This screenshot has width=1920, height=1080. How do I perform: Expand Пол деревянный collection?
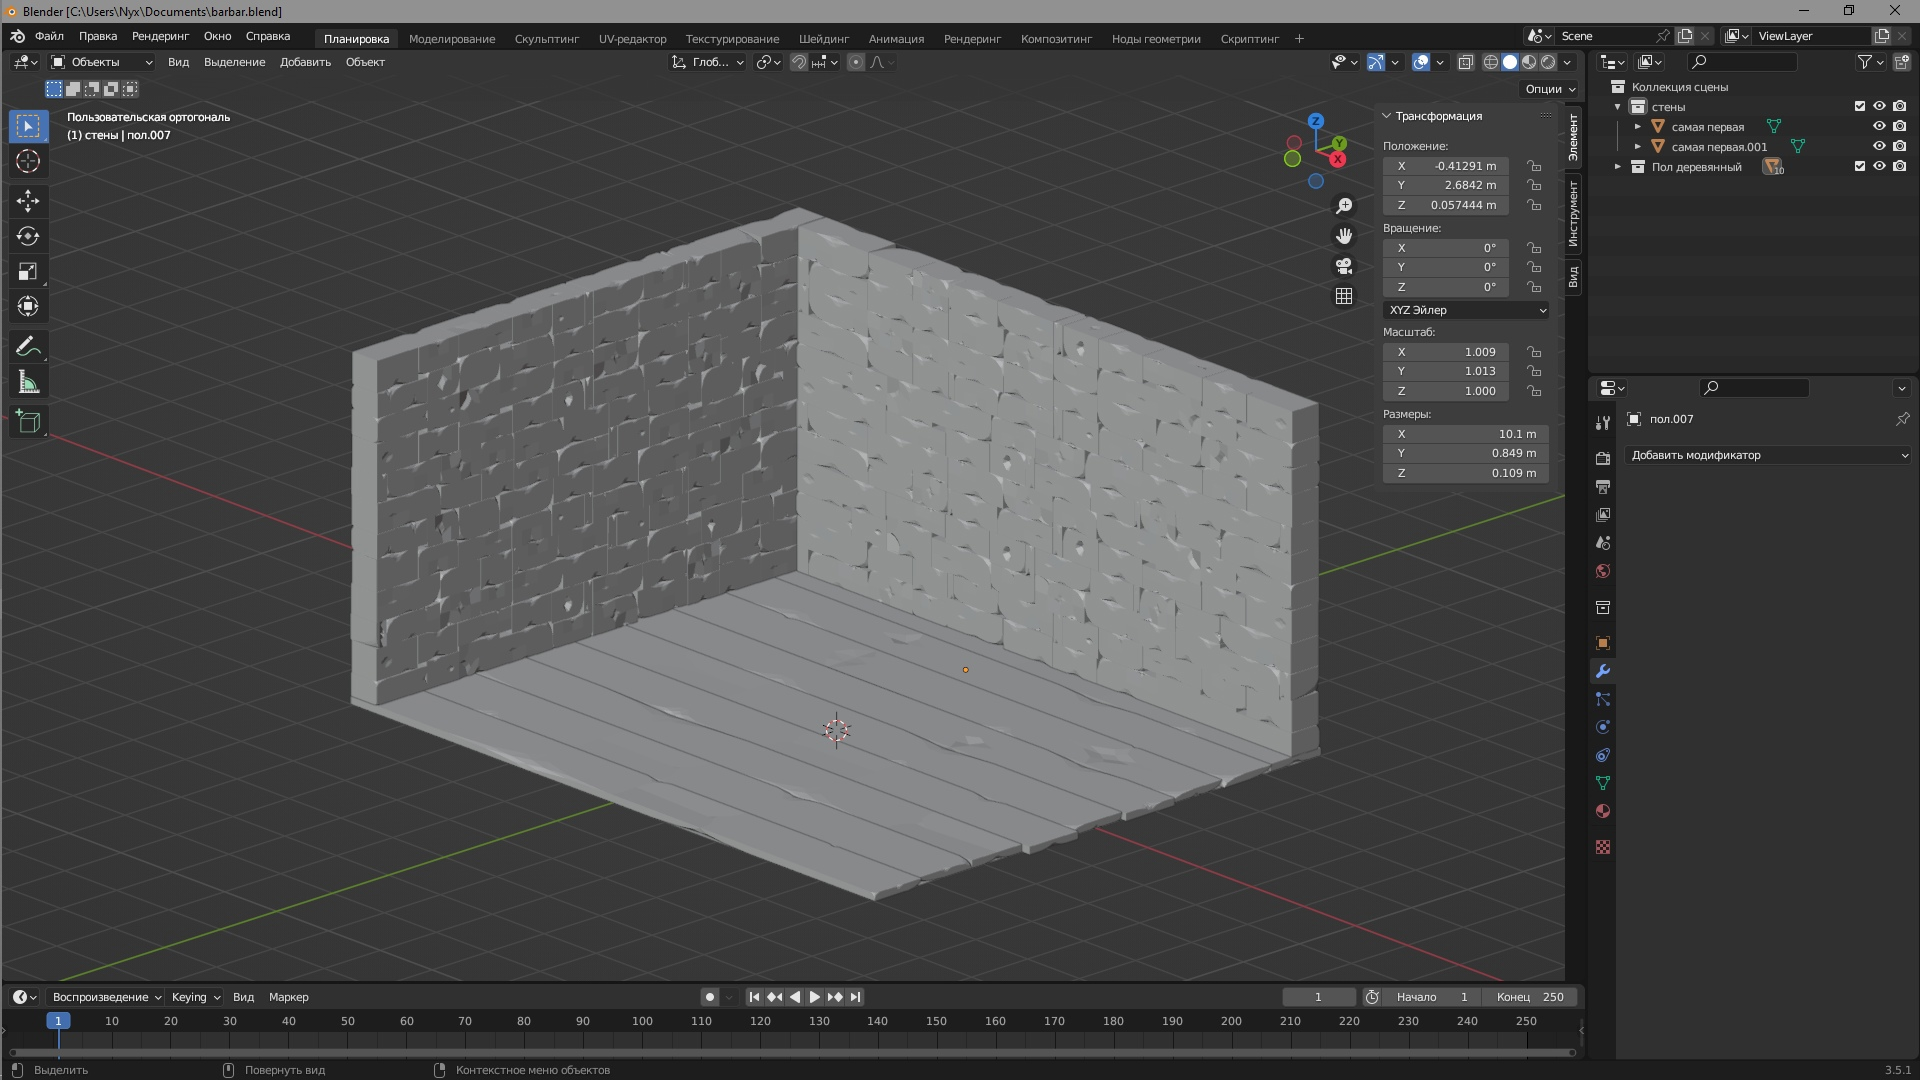click(x=1618, y=167)
